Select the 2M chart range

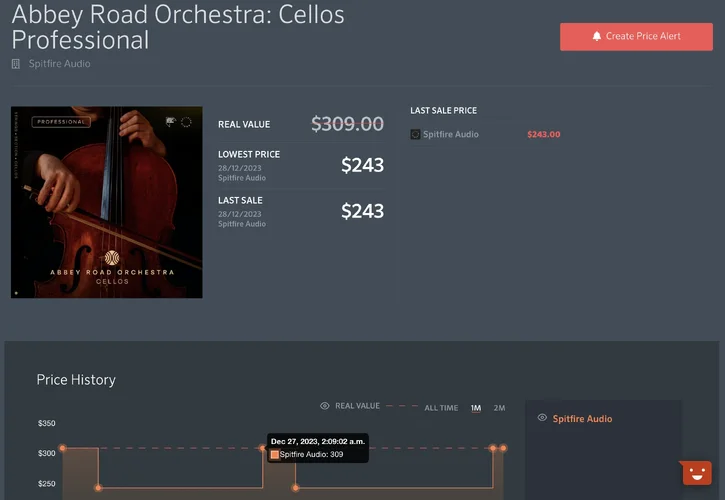pos(499,408)
